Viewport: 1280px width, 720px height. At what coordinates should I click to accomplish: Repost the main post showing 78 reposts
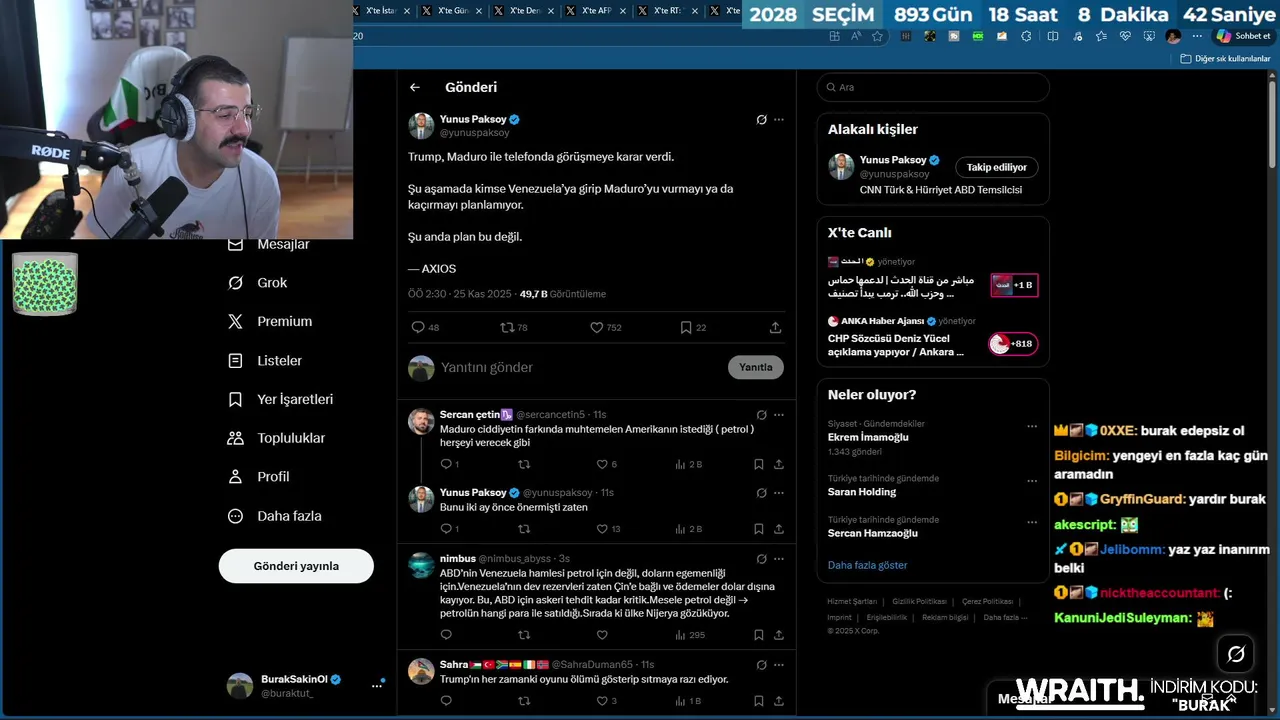point(514,327)
